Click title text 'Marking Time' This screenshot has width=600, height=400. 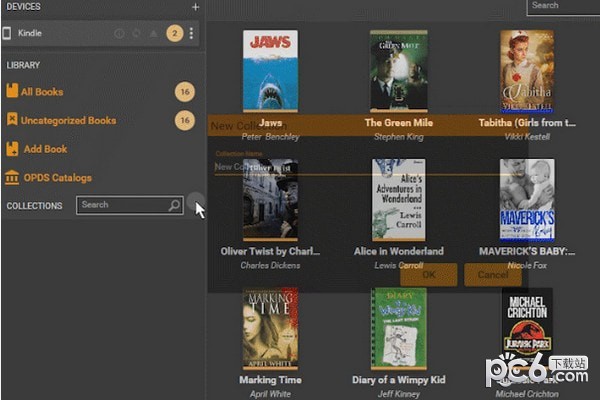pos(271,380)
